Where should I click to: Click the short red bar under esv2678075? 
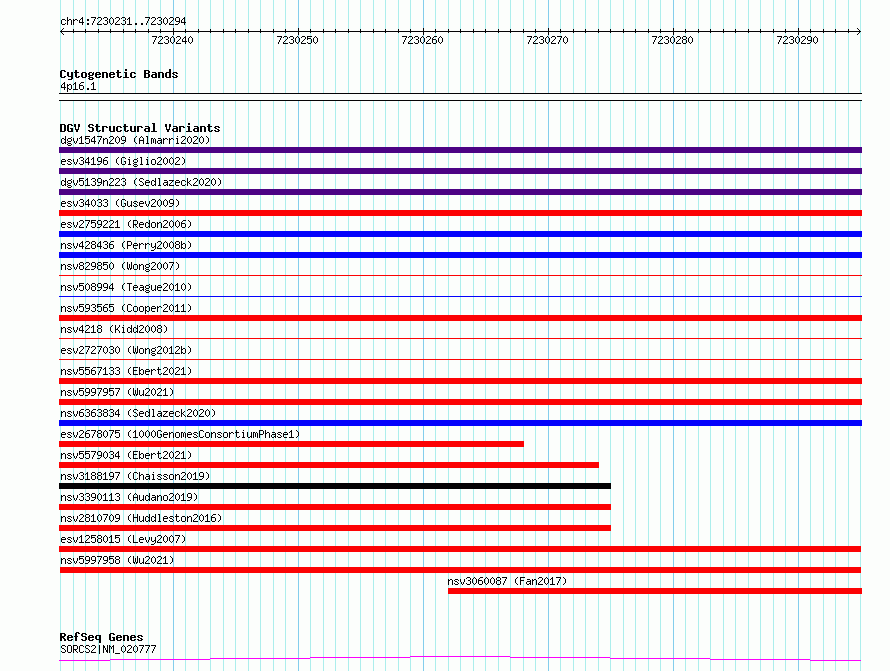click(291, 444)
